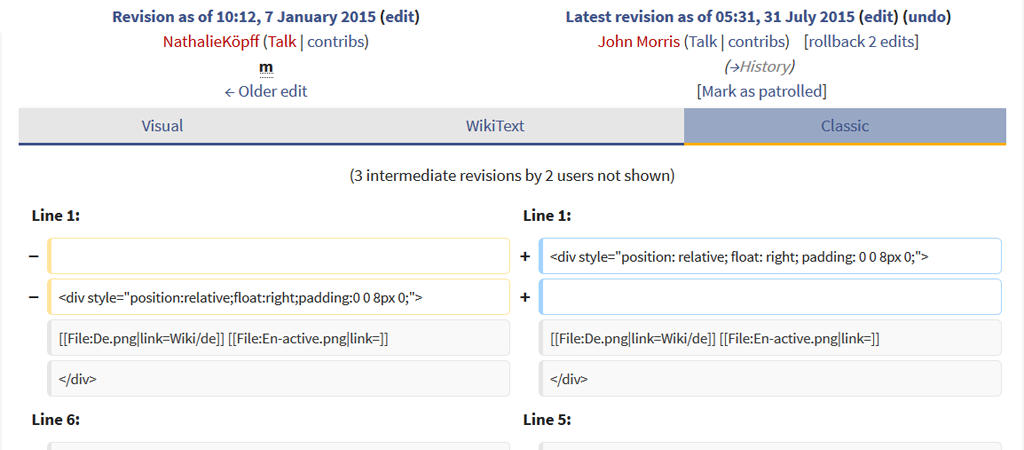Go to the Older edit
The height and width of the screenshot is (450, 1024).
266,91
